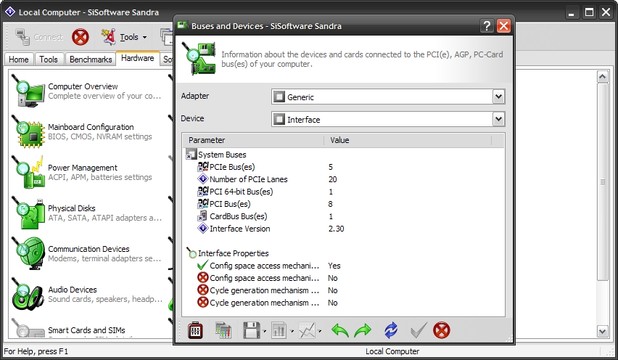Click the red cancel icon in dialog toolbar

(441, 330)
